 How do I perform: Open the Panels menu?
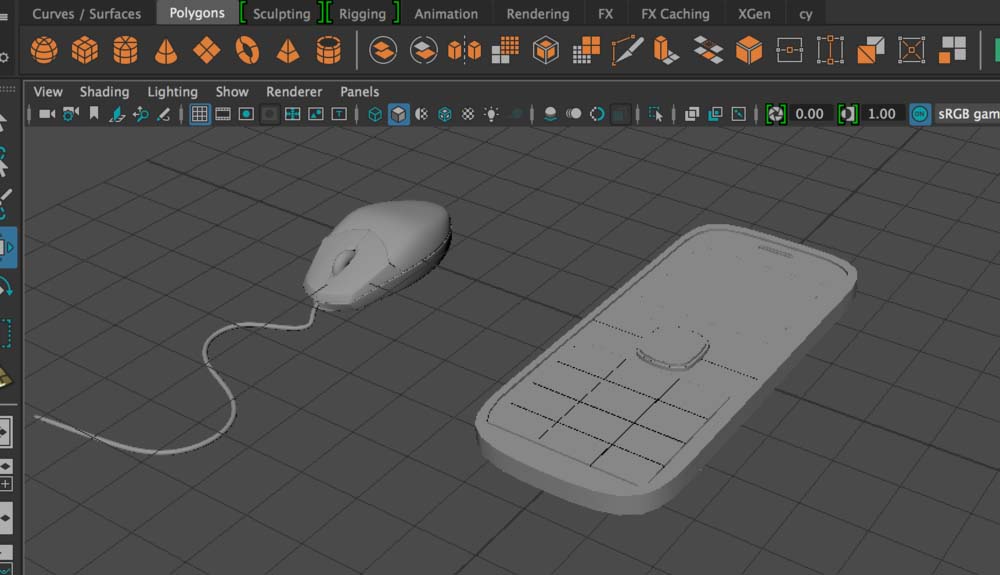point(359,91)
